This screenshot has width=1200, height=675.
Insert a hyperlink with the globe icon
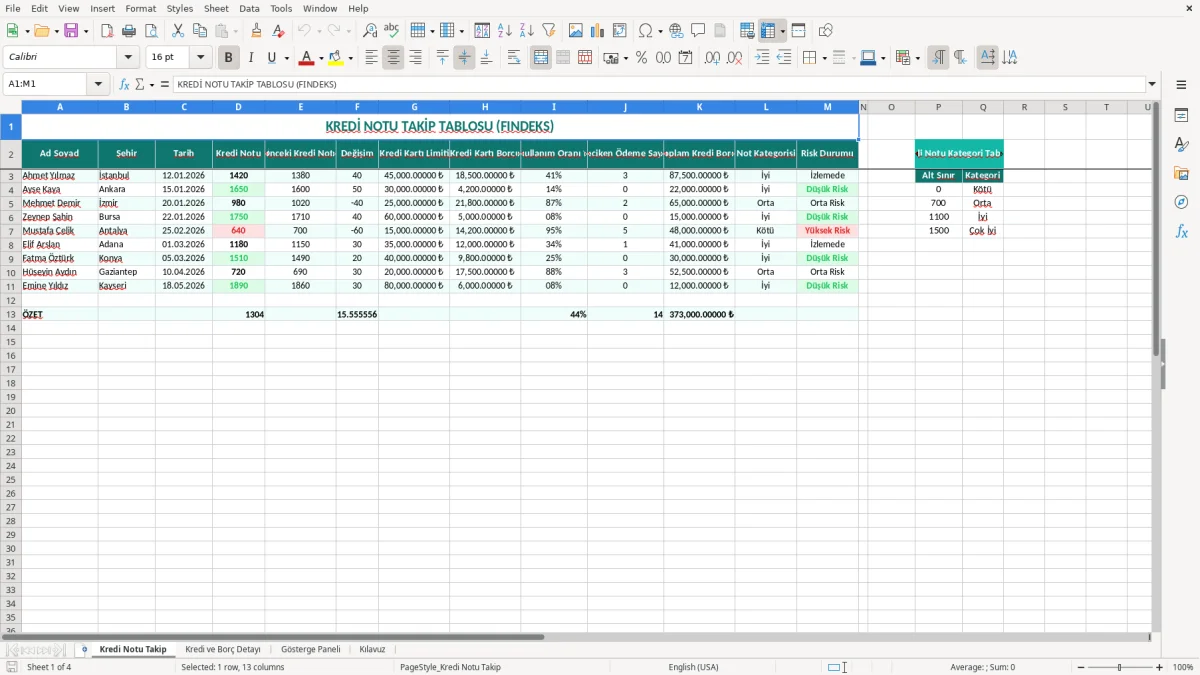(x=676, y=31)
